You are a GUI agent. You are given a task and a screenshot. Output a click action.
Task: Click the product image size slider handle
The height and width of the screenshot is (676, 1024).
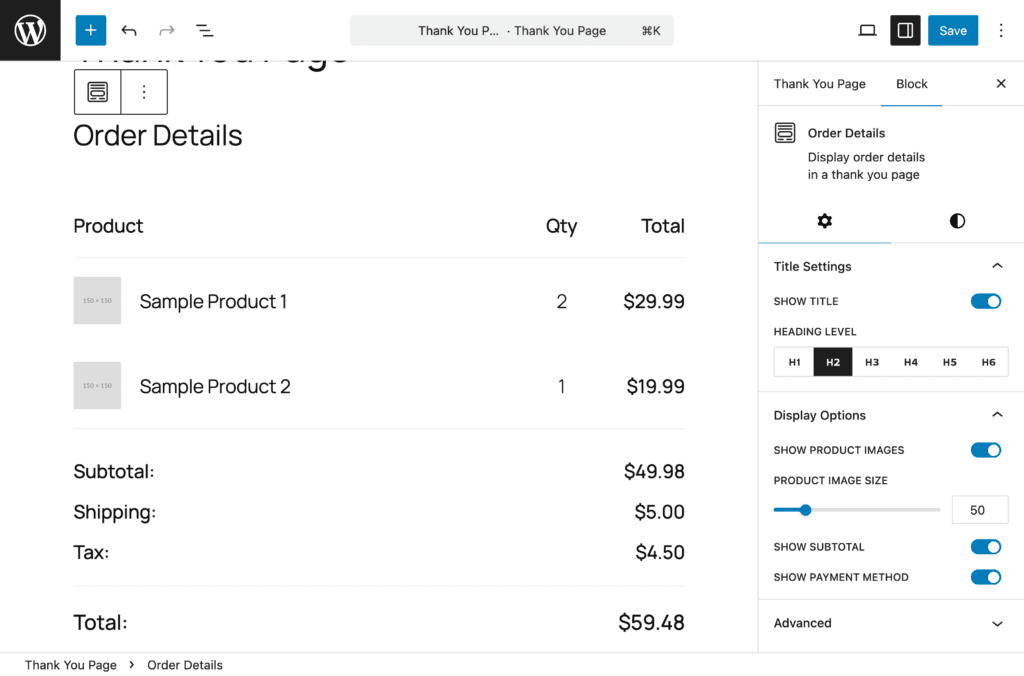click(805, 510)
